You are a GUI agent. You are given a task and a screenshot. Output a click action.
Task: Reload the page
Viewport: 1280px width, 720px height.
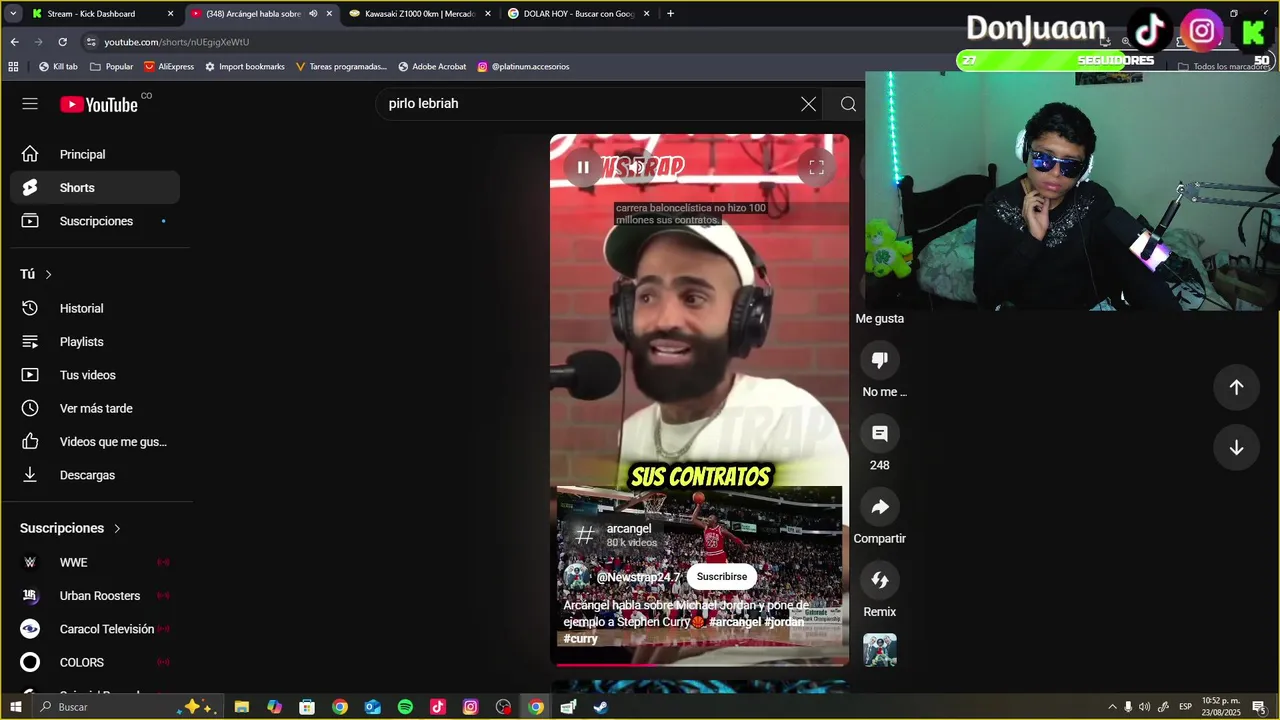point(62,42)
